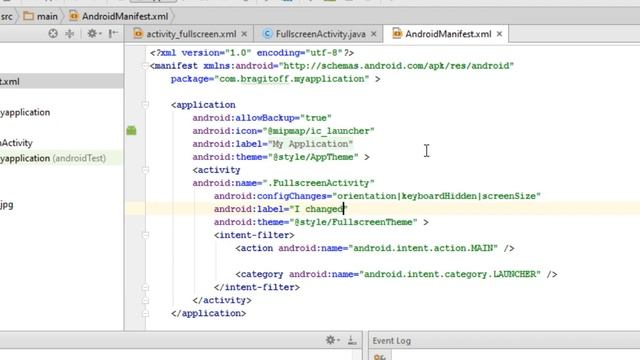Click the <activity opening tag text
This screenshot has width=640, height=360.
[216, 170]
